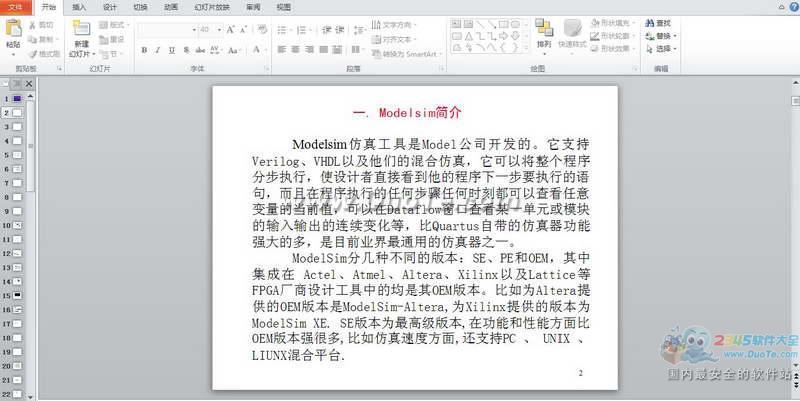Open the bullets list dropdown
This screenshot has width=800, height=401.
tap(284, 30)
